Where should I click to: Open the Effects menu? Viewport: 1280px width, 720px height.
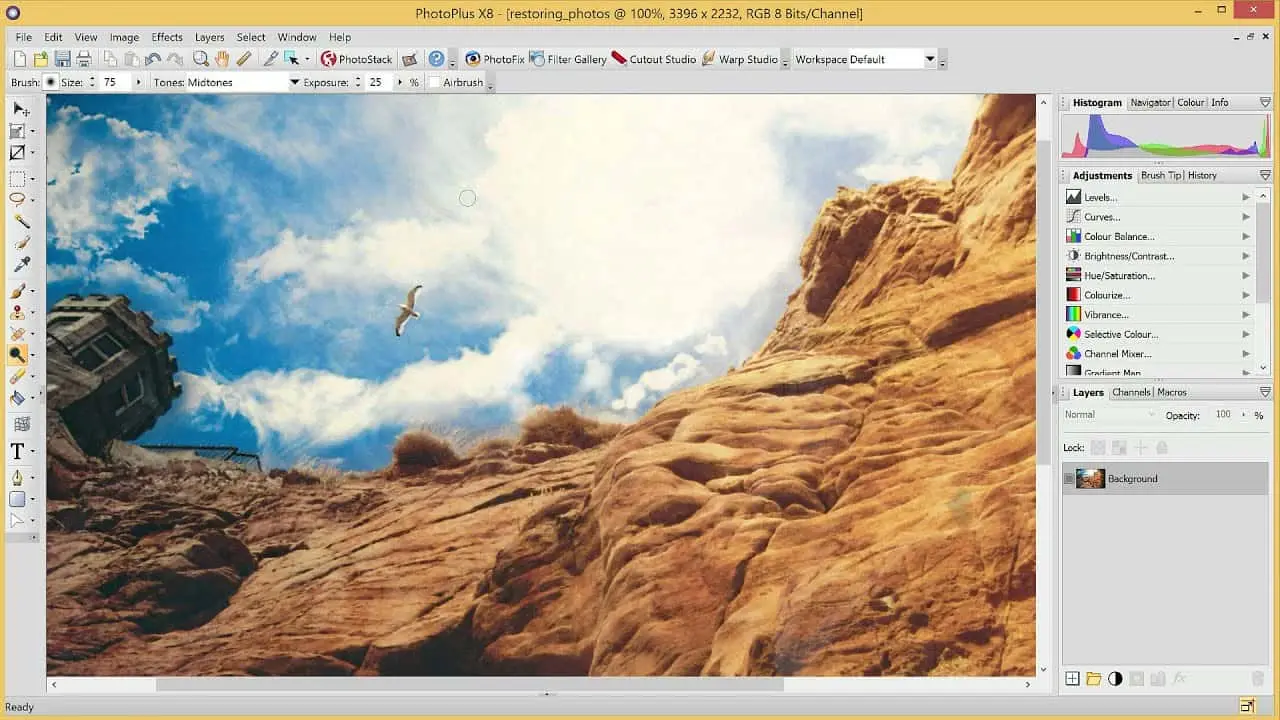[167, 37]
